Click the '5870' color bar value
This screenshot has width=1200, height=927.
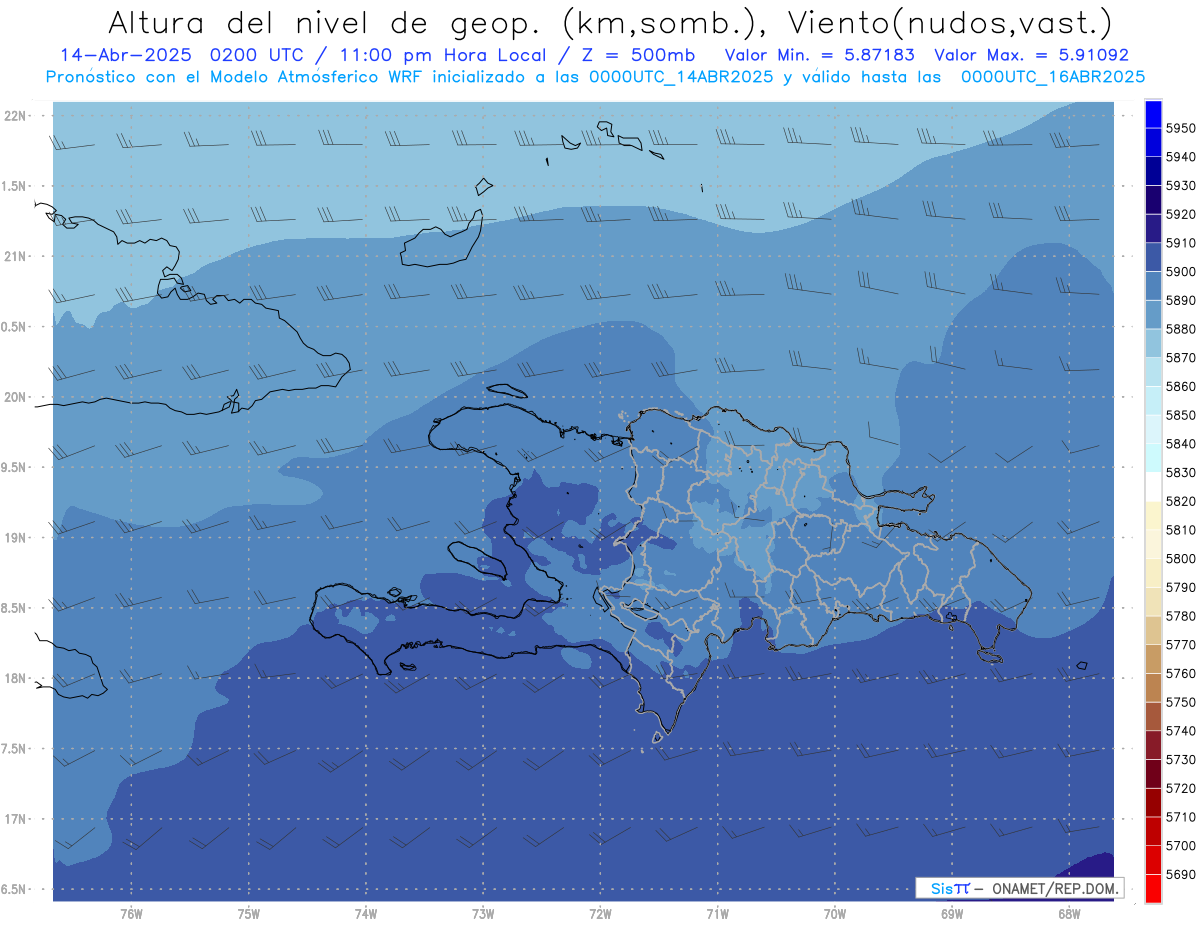tap(1181, 358)
